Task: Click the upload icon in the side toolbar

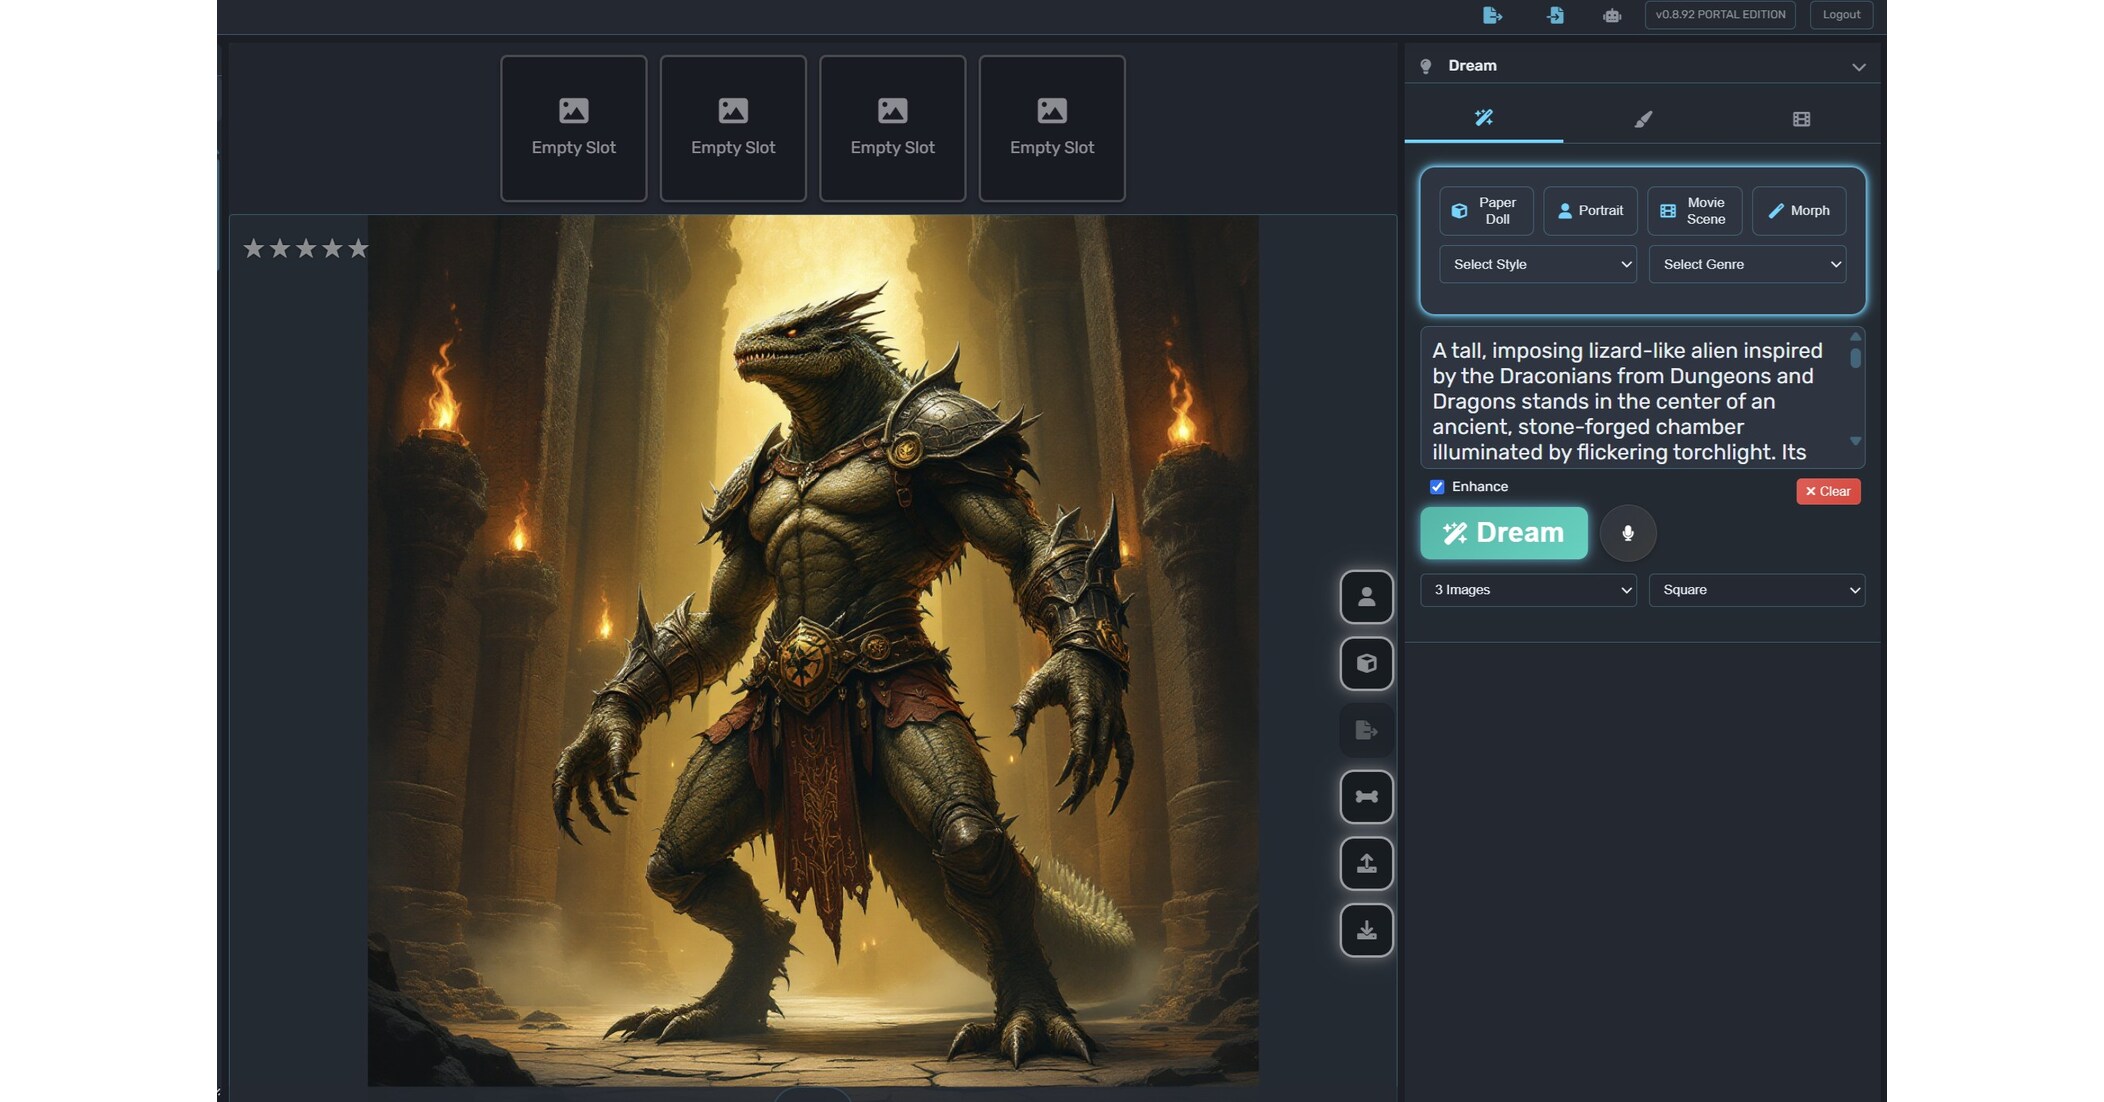Action: [x=1366, y=863]
